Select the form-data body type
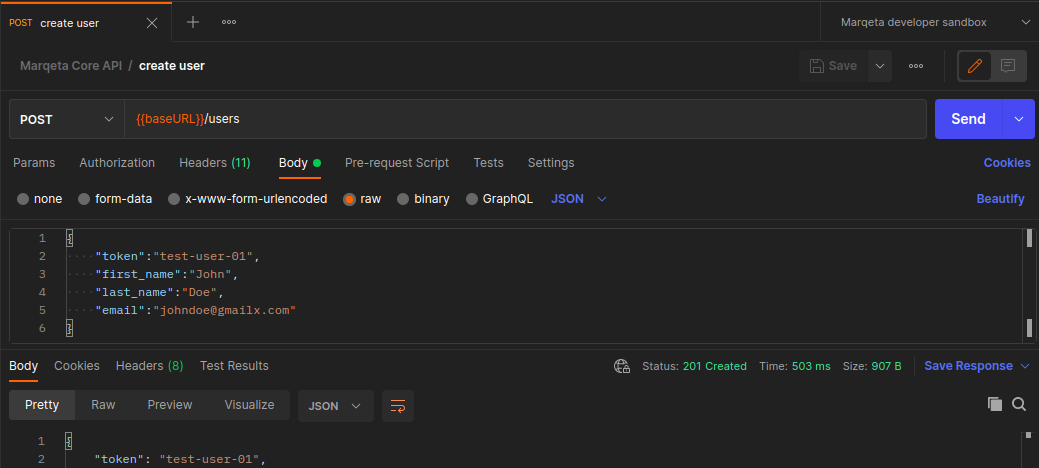Viewport: 1039px width, 468px height. coord(115,199)
